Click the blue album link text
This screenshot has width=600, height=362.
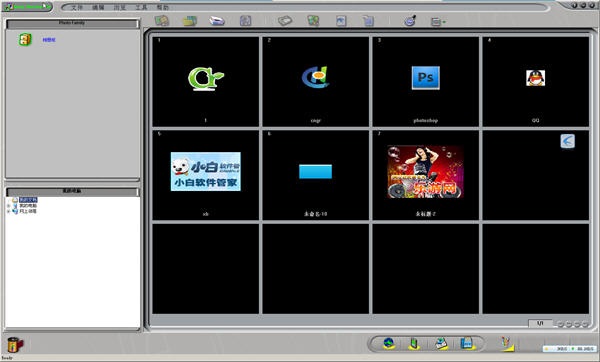click(x=49, y=40)
